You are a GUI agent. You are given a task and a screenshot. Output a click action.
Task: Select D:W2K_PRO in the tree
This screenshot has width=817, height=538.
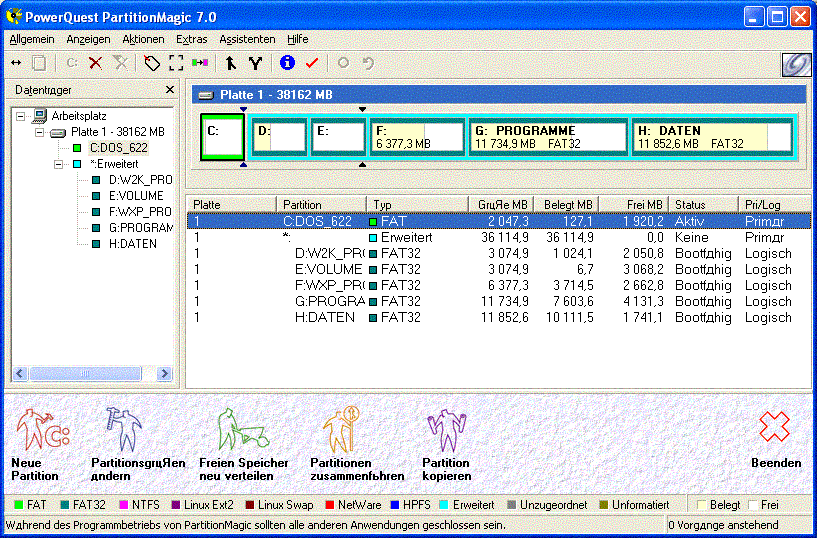click(x=140, y=180)
